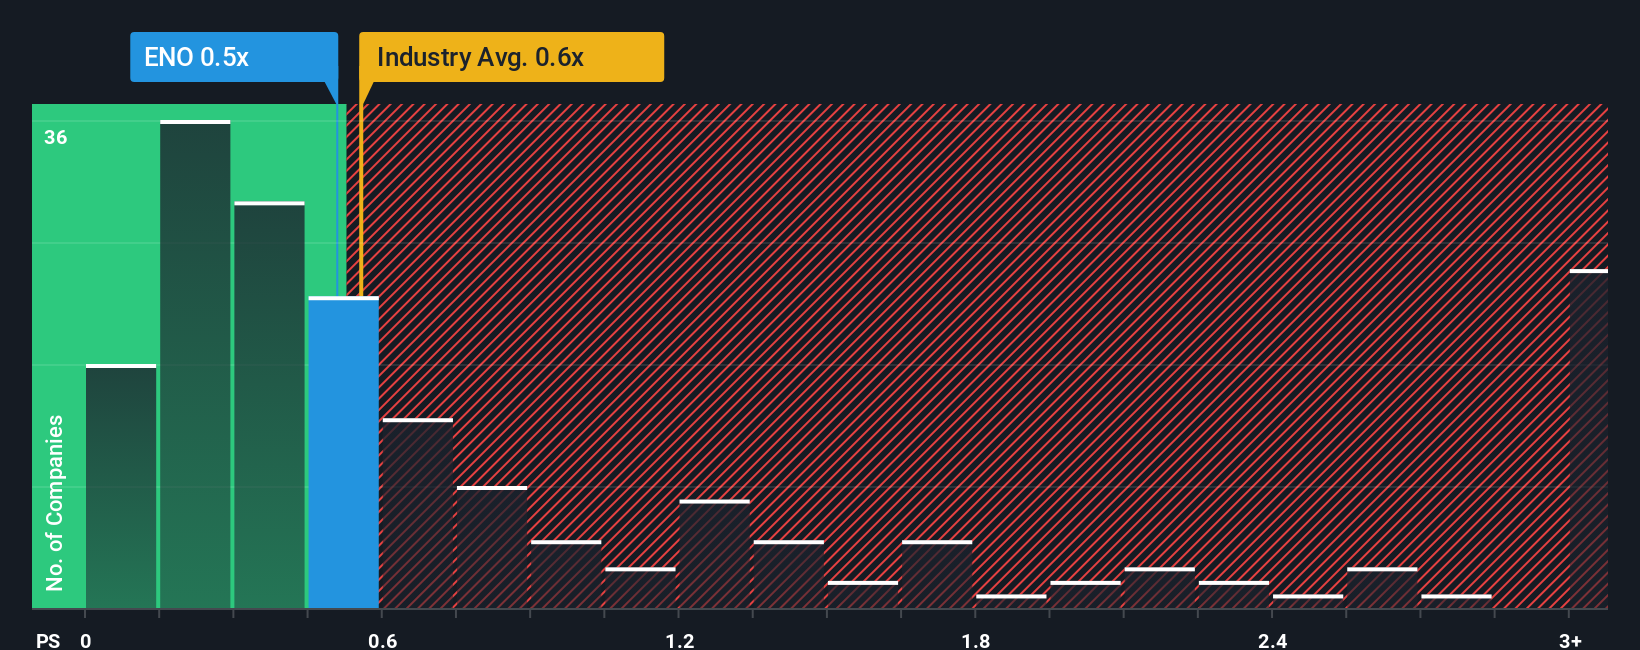1640x650 pixels.
Task: Select the highlighted blue ENO histogram bar
Action: (344, 453)
